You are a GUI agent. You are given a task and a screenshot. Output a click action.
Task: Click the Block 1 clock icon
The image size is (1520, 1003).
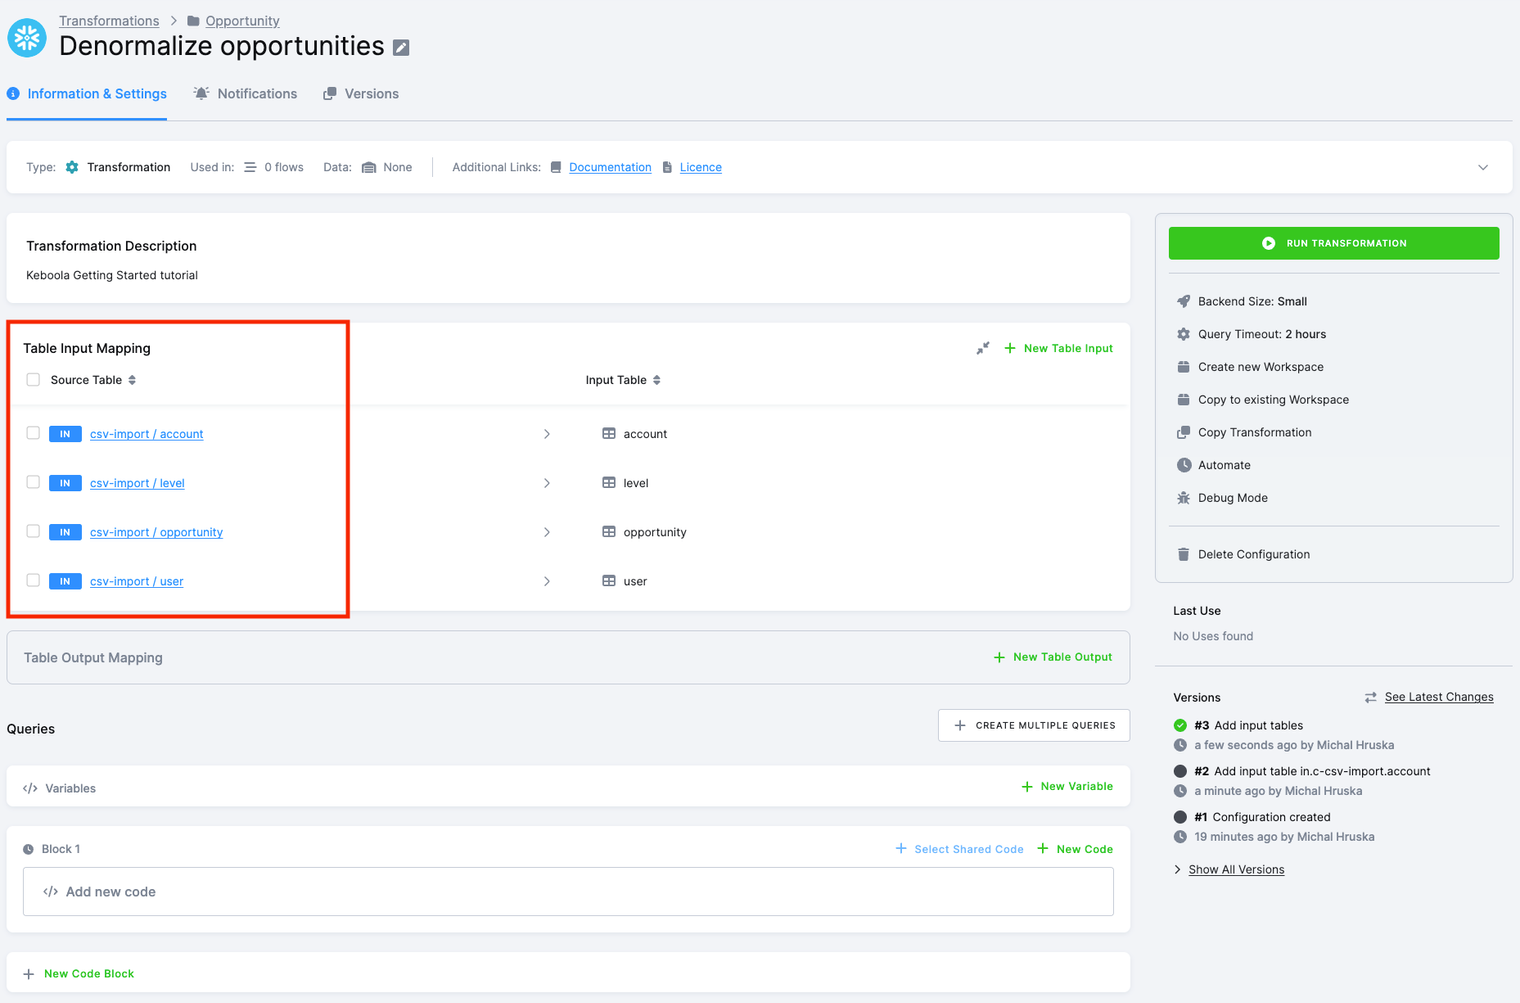tap(28, 849)
